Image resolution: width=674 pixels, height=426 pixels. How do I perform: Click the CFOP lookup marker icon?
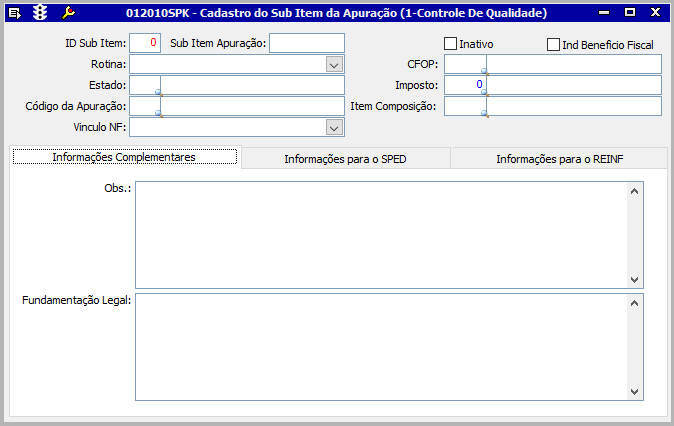click(x=484, y=71)
